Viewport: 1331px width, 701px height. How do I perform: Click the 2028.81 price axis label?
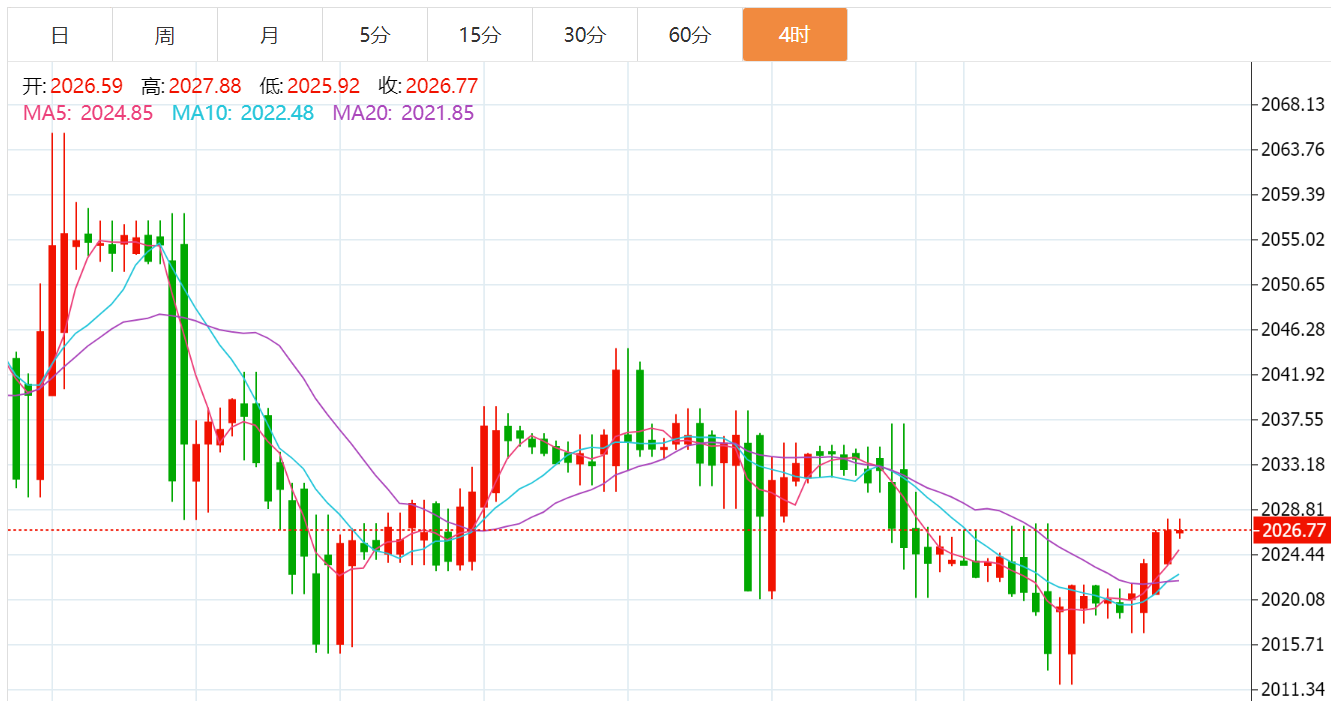click(1291, 509)
